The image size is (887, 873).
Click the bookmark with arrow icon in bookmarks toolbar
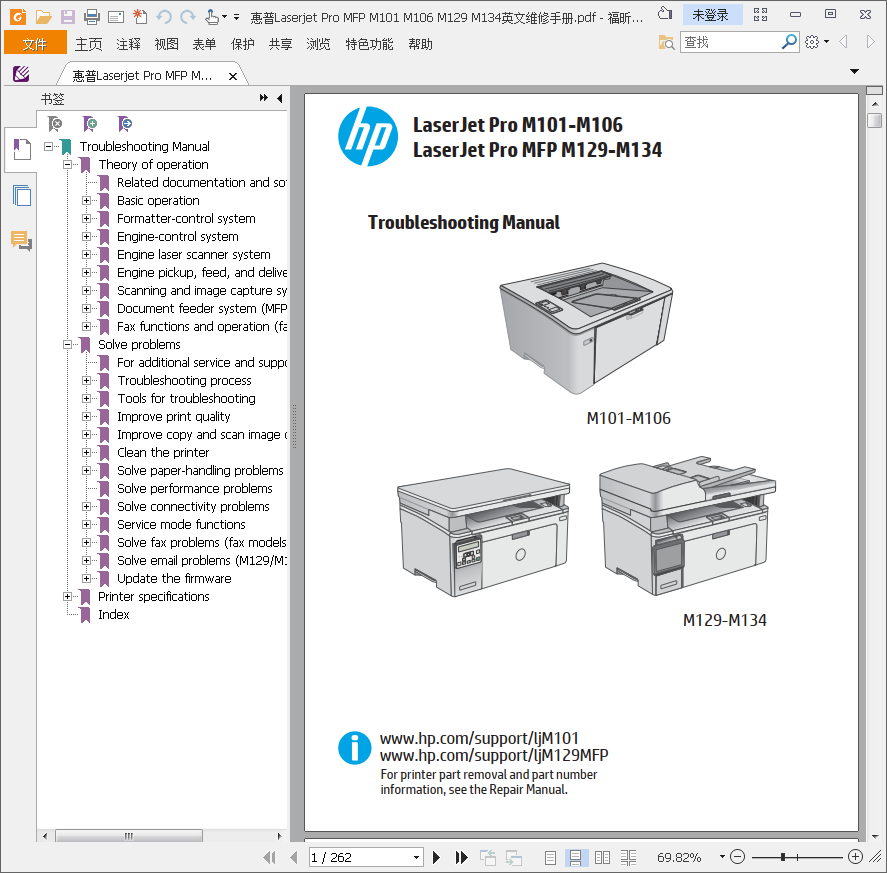click(x=124, y=123)
